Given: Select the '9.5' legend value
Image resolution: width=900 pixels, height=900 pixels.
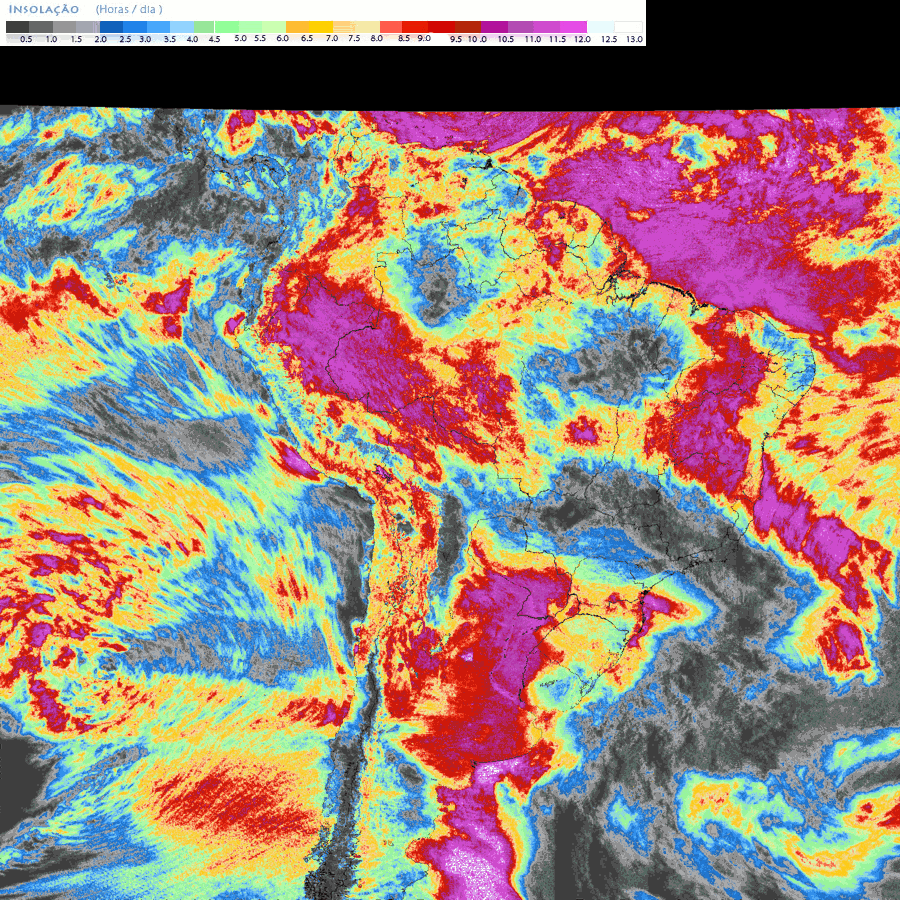Looking at the screenshot, I should coord(456,39).
